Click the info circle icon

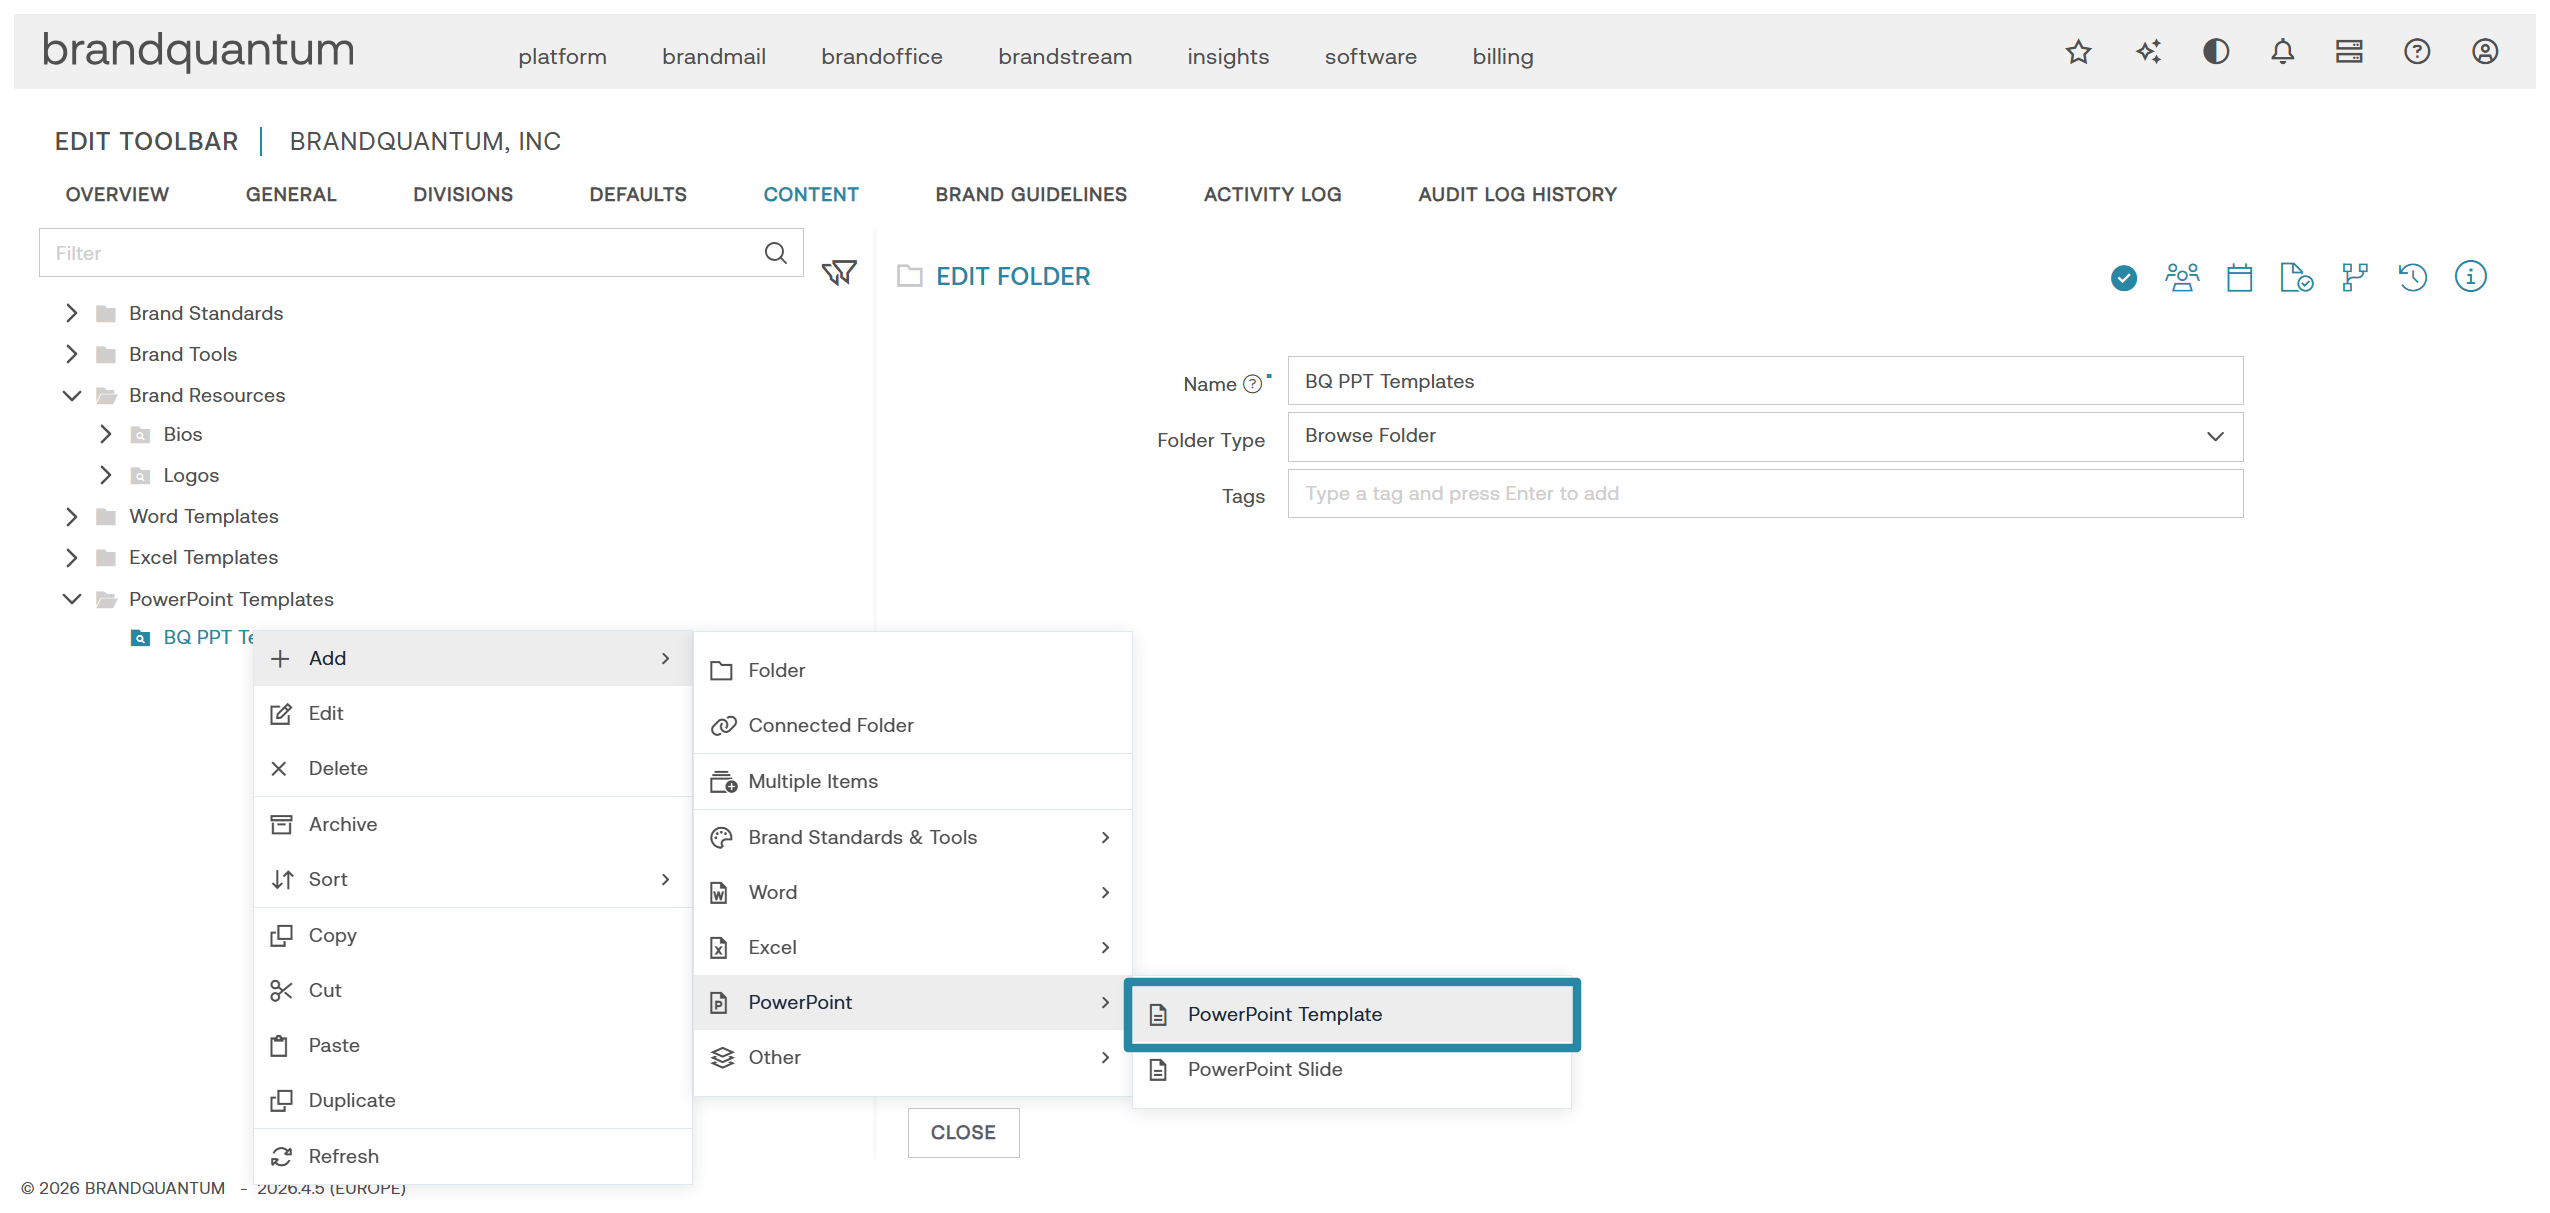coord(2471,277)
